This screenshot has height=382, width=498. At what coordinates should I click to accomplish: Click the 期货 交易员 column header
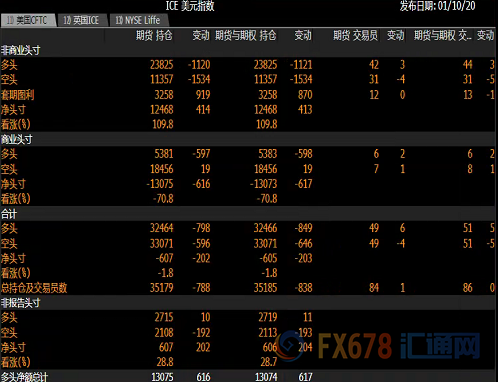pos(355,35)
